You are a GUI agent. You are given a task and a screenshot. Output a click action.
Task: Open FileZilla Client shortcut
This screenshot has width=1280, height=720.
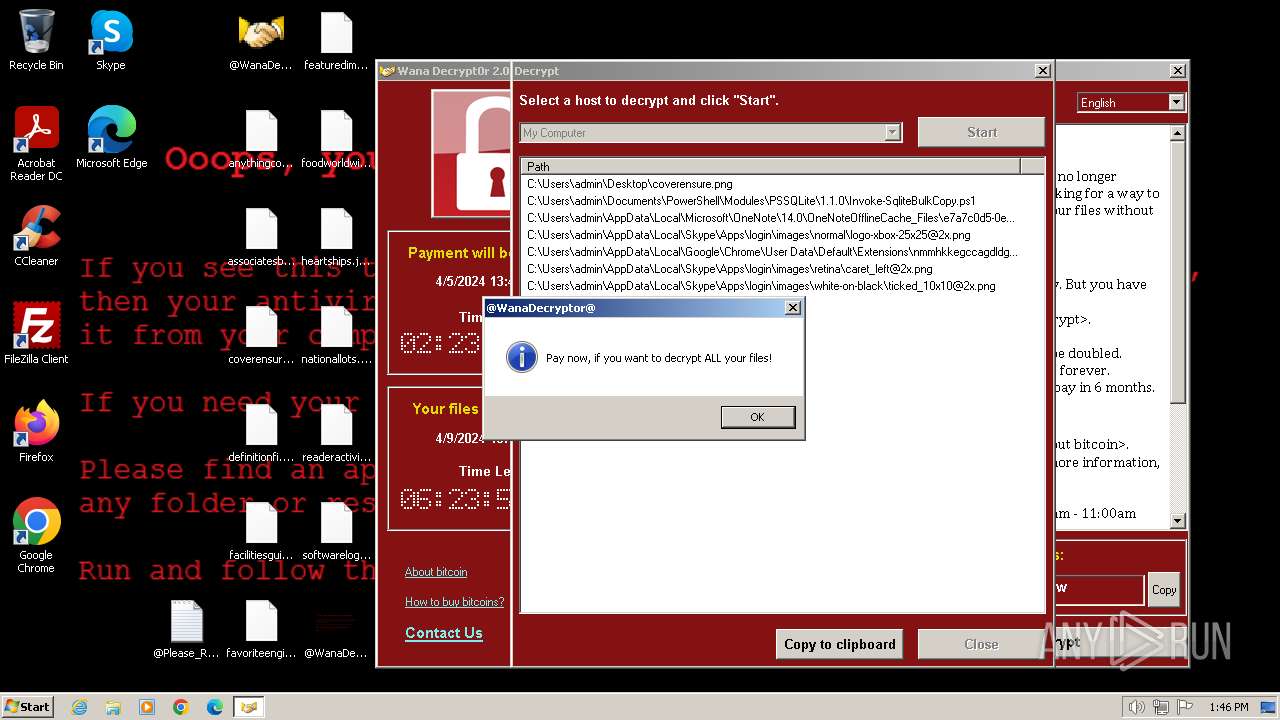pyautogui.click(x=36, y=334)
